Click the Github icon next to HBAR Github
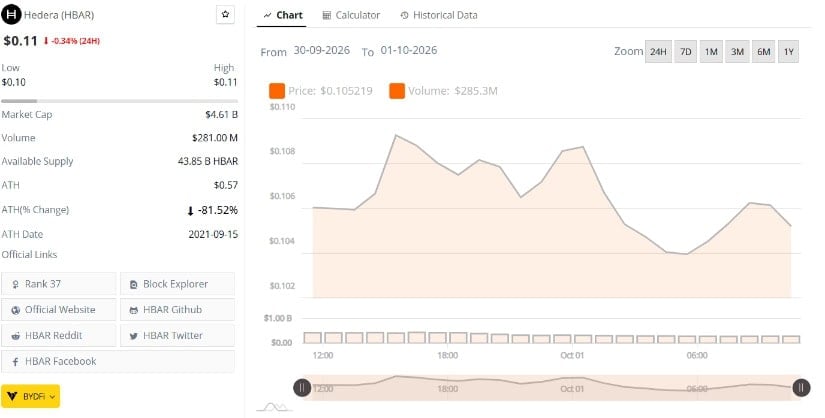 [134, 310]
